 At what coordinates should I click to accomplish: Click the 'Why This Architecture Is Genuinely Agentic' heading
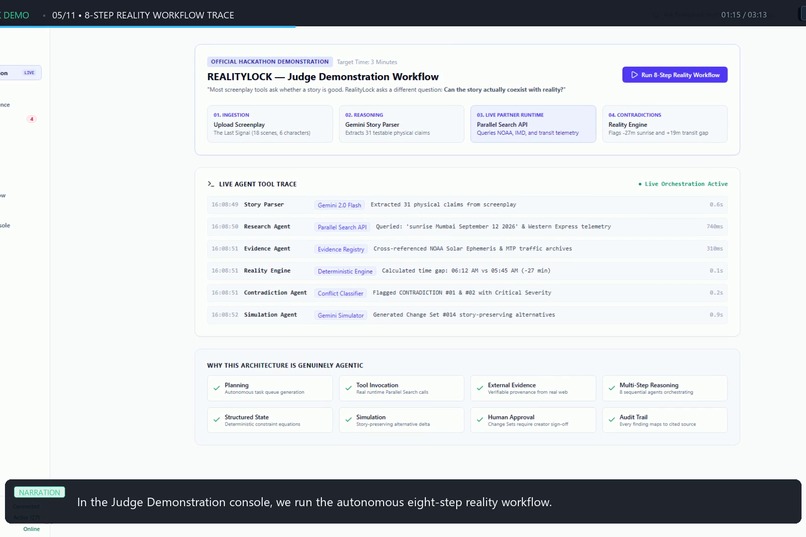coord(285,365)
